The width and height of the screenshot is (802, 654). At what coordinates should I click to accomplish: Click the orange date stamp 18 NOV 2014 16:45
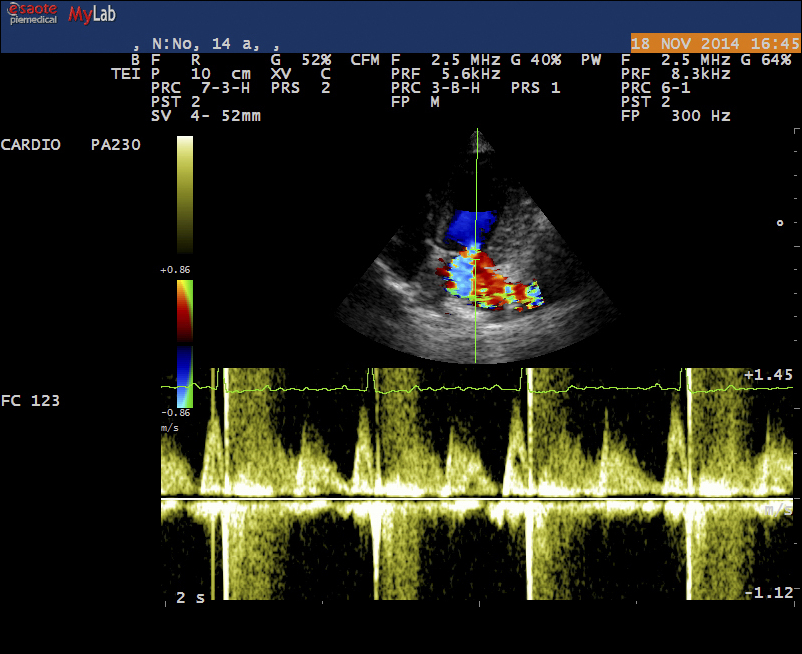[x=715, y=43]
